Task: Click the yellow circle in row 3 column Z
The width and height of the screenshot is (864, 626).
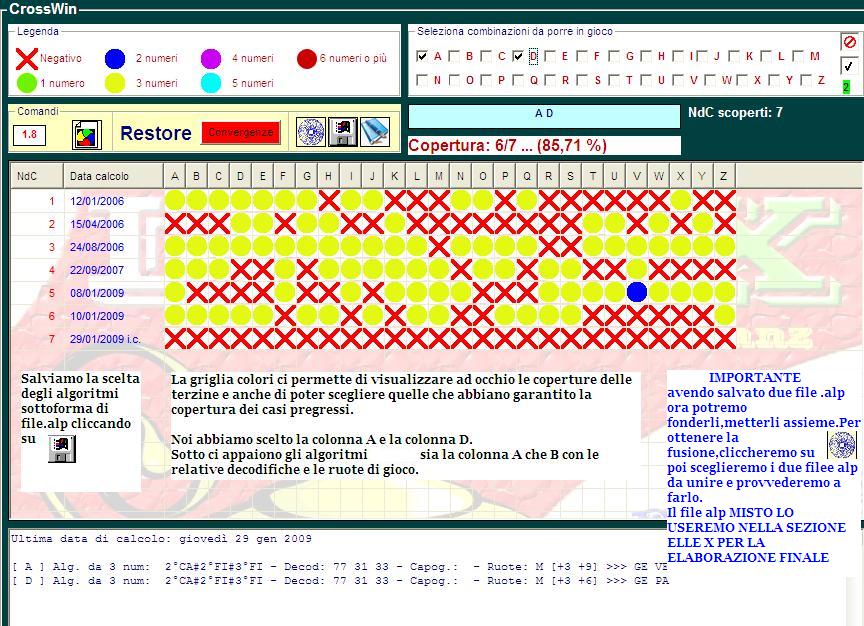Action: point(725,246)
